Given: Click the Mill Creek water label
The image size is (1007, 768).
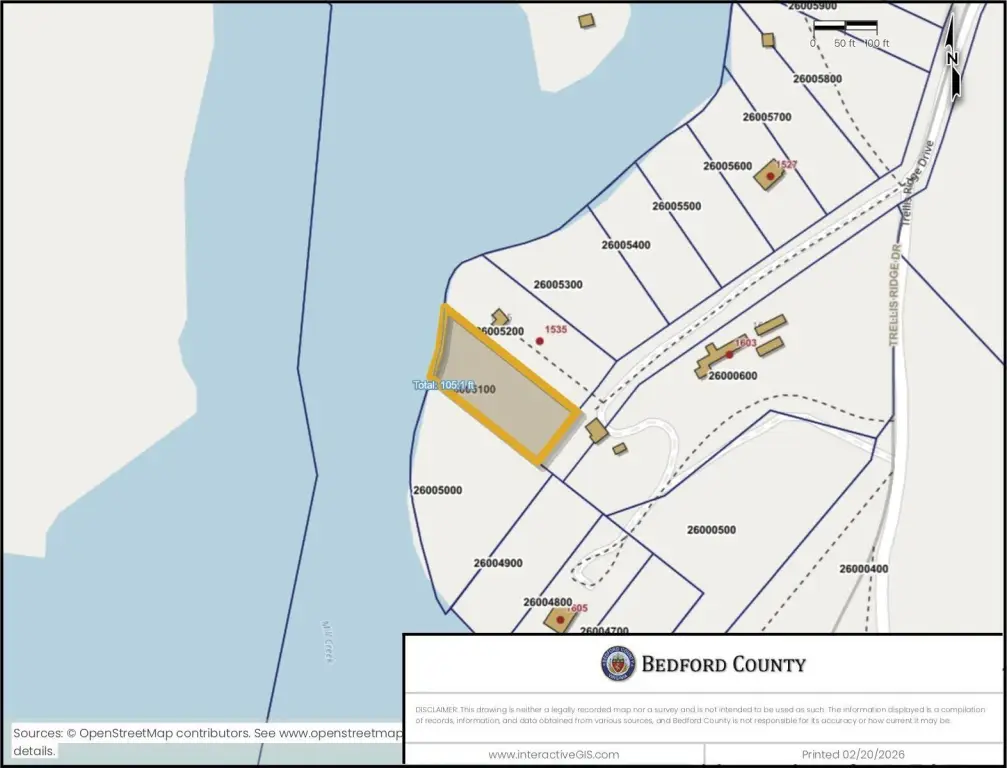Looking at the screenshot, I should coord(327,641).
